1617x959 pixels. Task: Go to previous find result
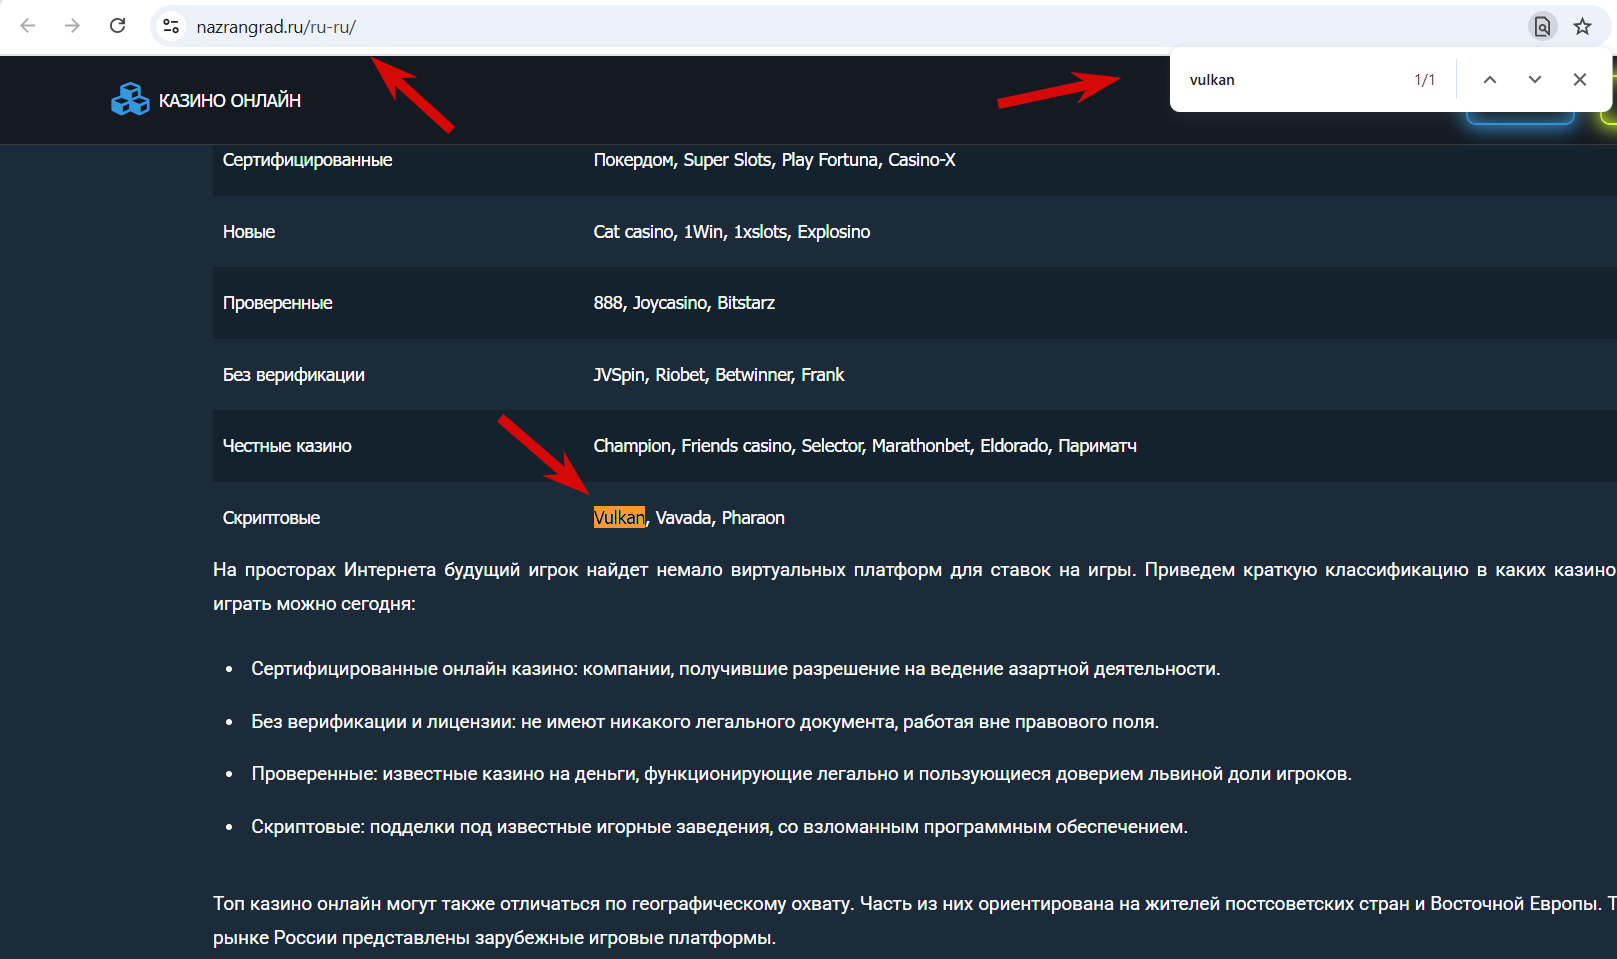pyautogui.click(x=1490, y=80)
